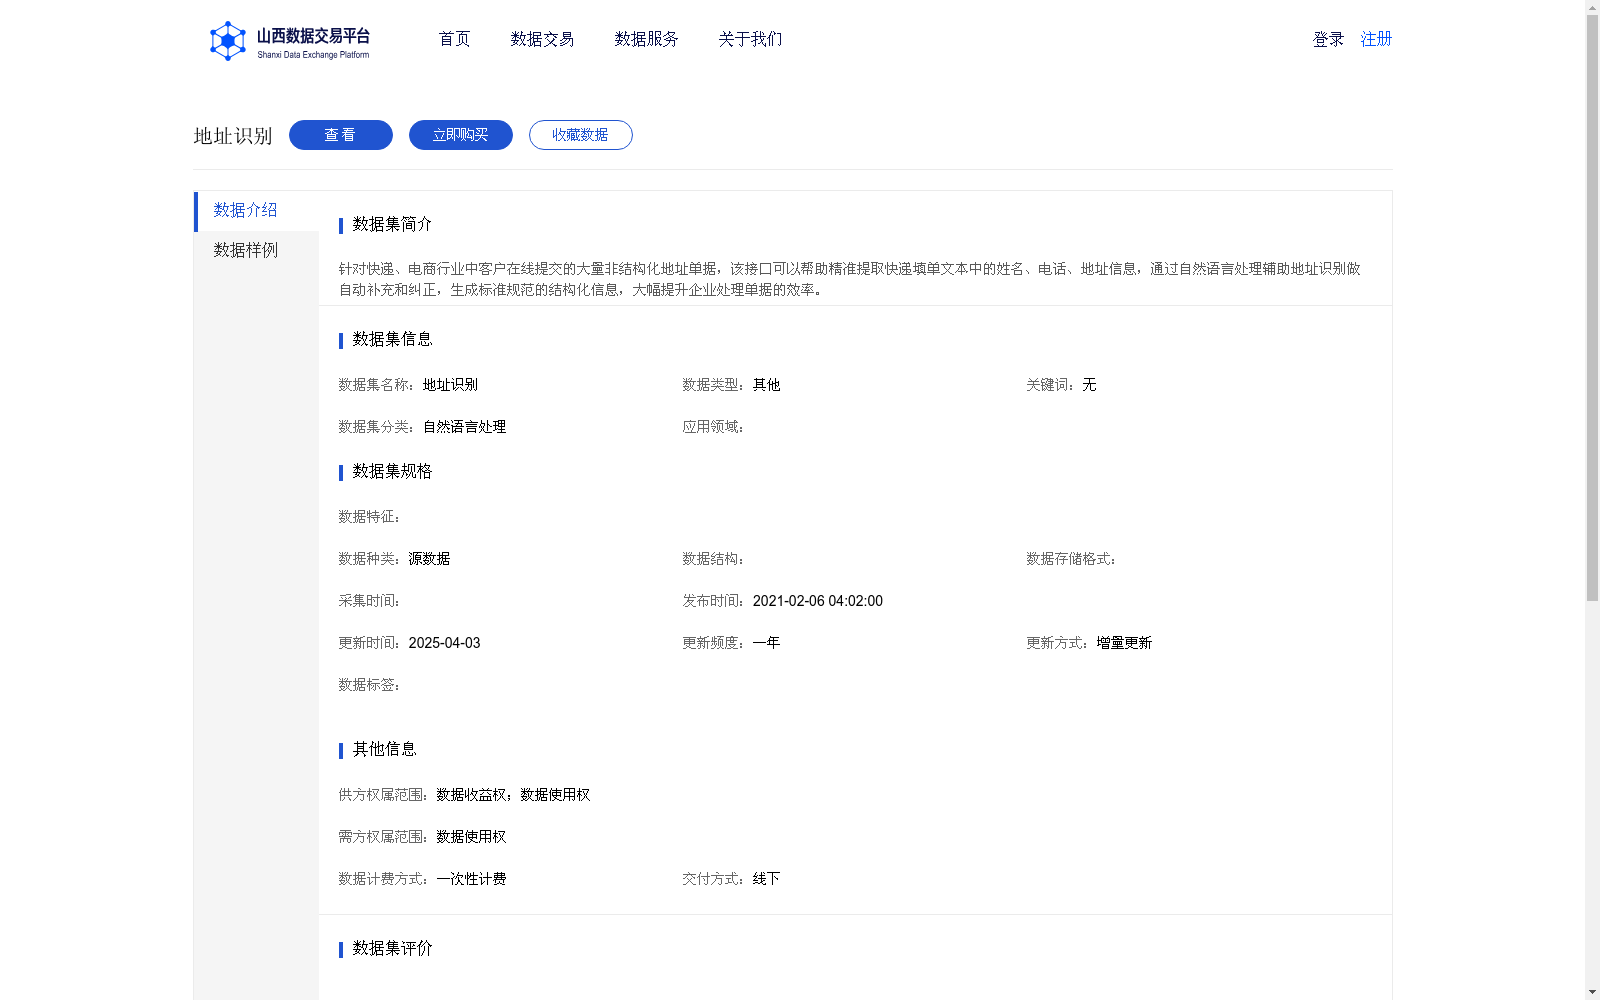This screenshot has width=1600, height=1000.
Task: Click the 2021-02-06 04:02:00 publish time
Action: (817, 601)
